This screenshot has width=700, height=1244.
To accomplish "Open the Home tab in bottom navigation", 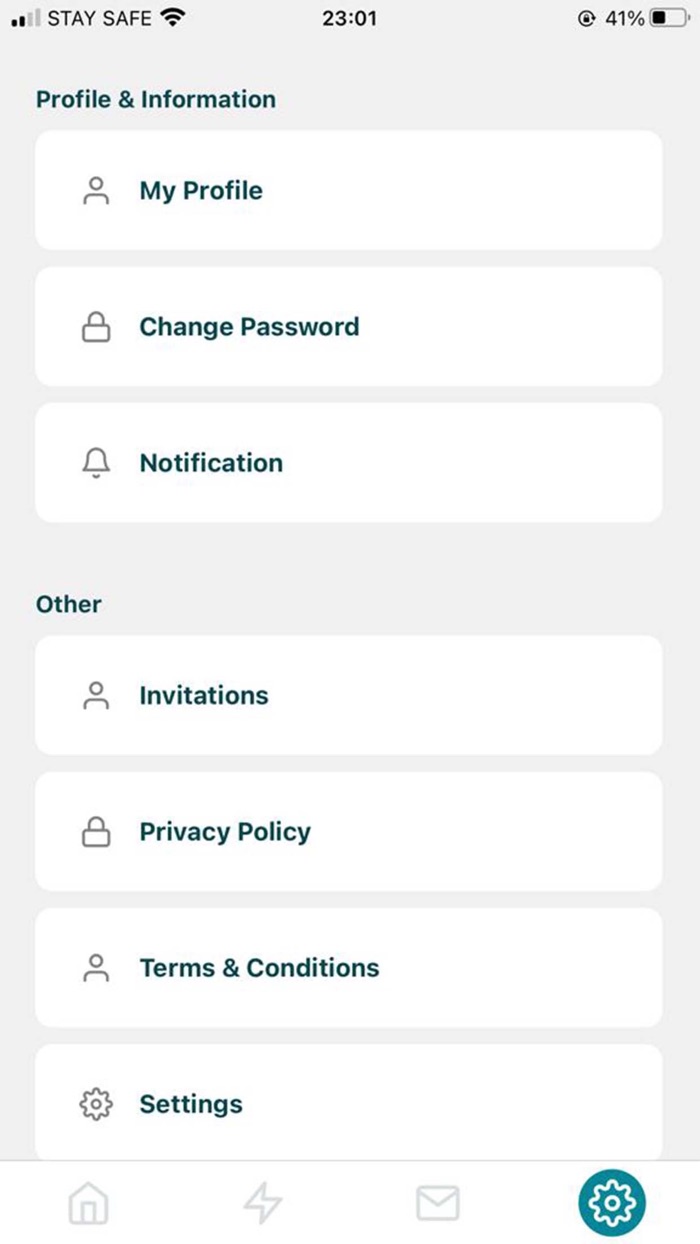I will [x=87, y=1203].
